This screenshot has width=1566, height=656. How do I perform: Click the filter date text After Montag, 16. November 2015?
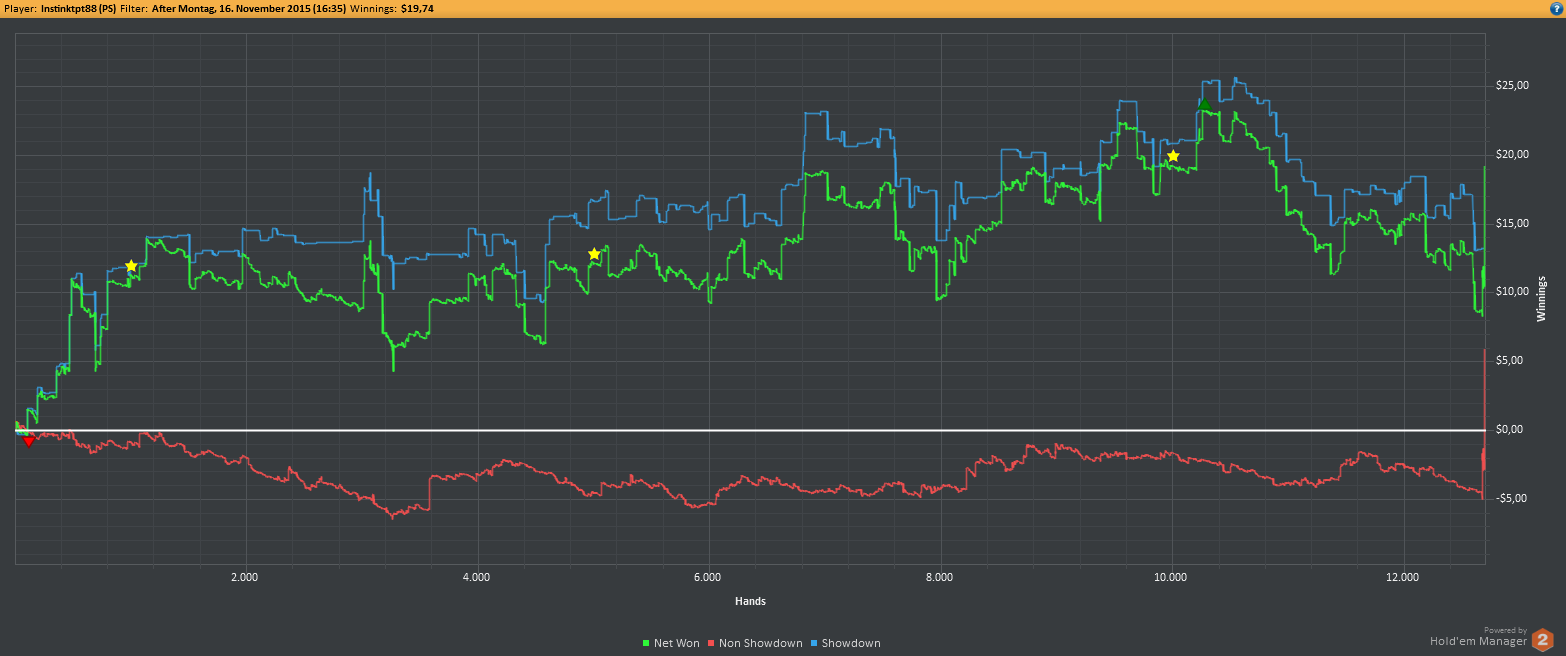pyautogui.click(x=233, y=7)
